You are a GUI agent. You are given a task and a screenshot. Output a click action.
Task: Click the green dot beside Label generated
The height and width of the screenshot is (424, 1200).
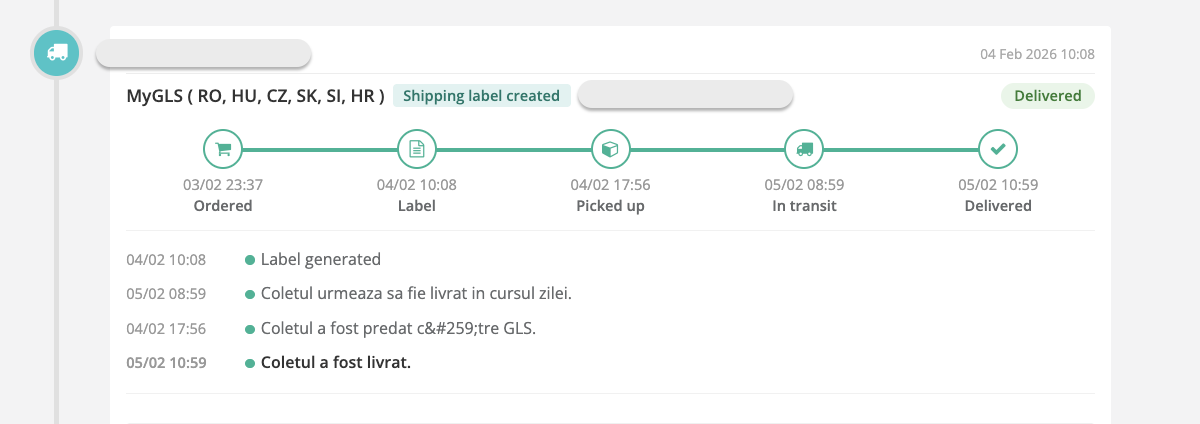tap(250, 260)
